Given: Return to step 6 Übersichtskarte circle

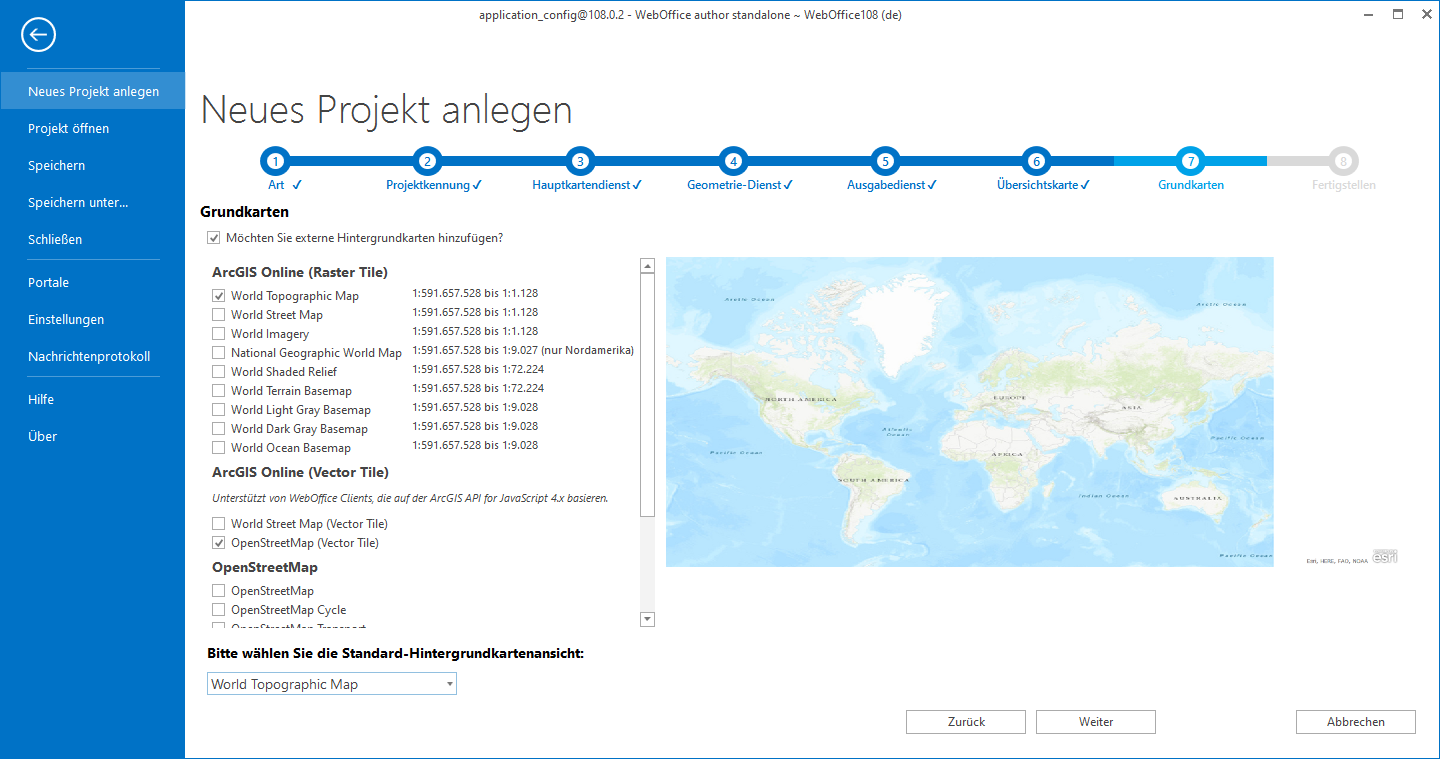Looking at the screenshot, I should (x=1036, y=160).
